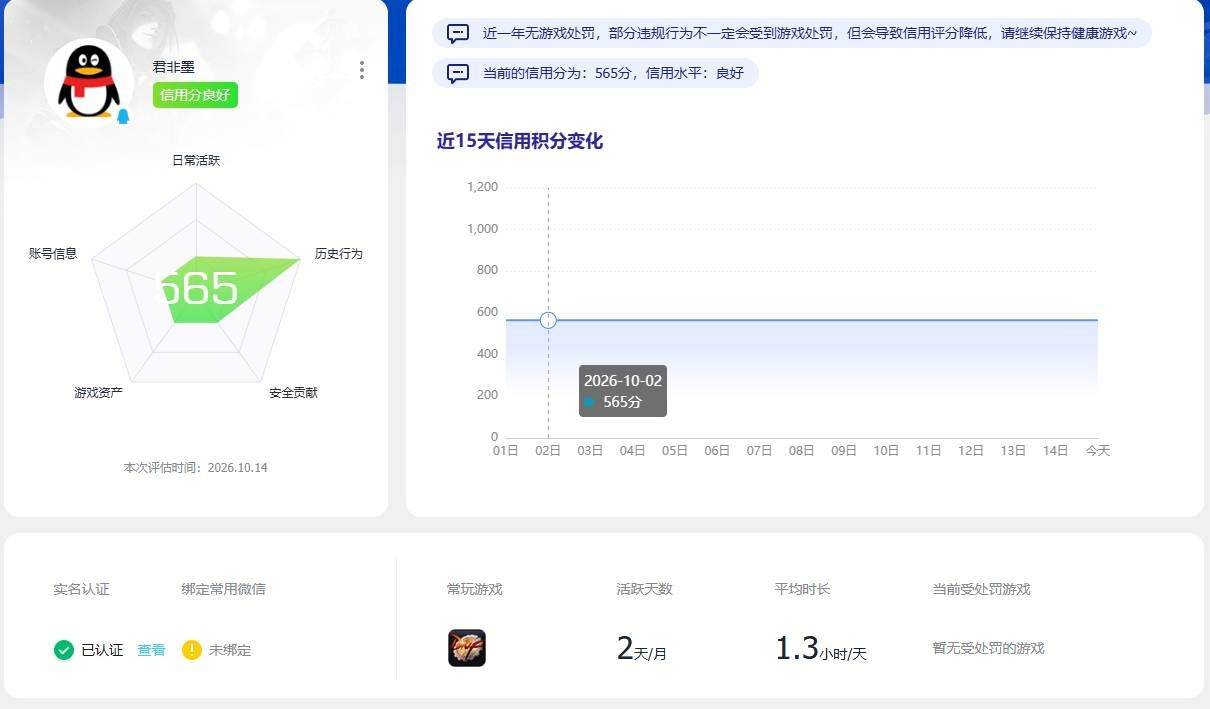Click the 14日 x-axis label

[x=1056, y=451]
